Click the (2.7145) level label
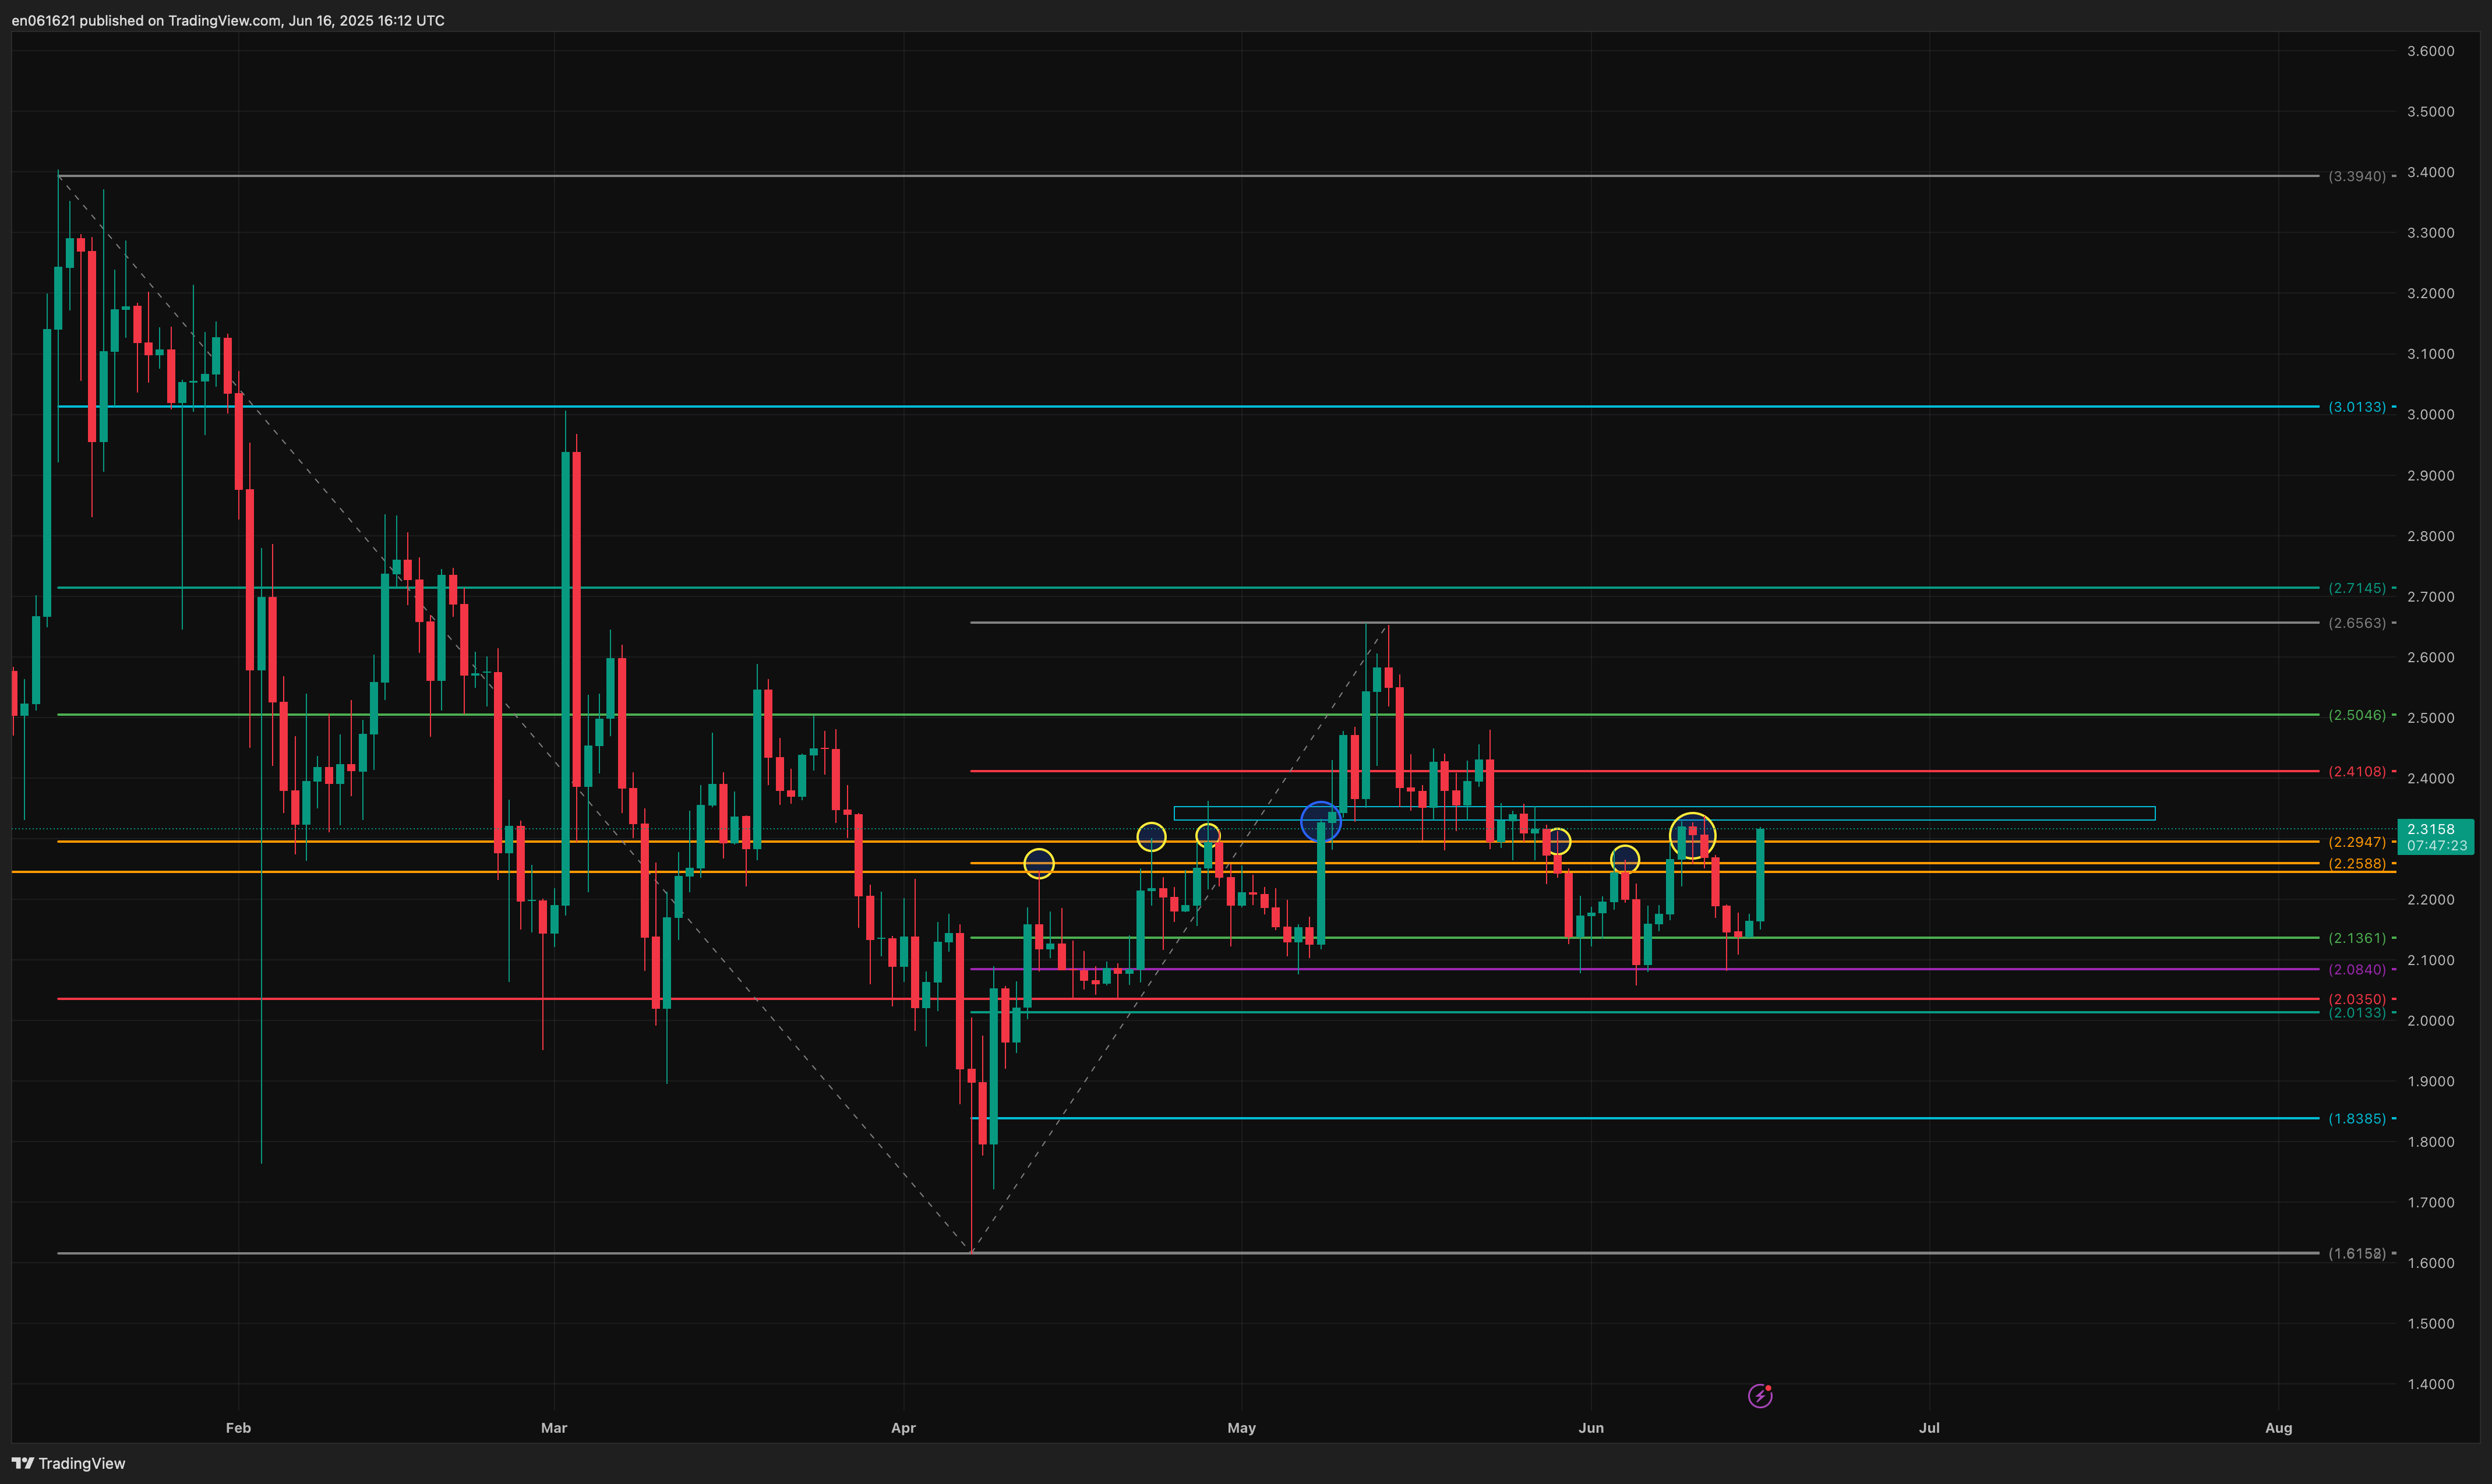The image size is (2492, 1484). 2357,588
